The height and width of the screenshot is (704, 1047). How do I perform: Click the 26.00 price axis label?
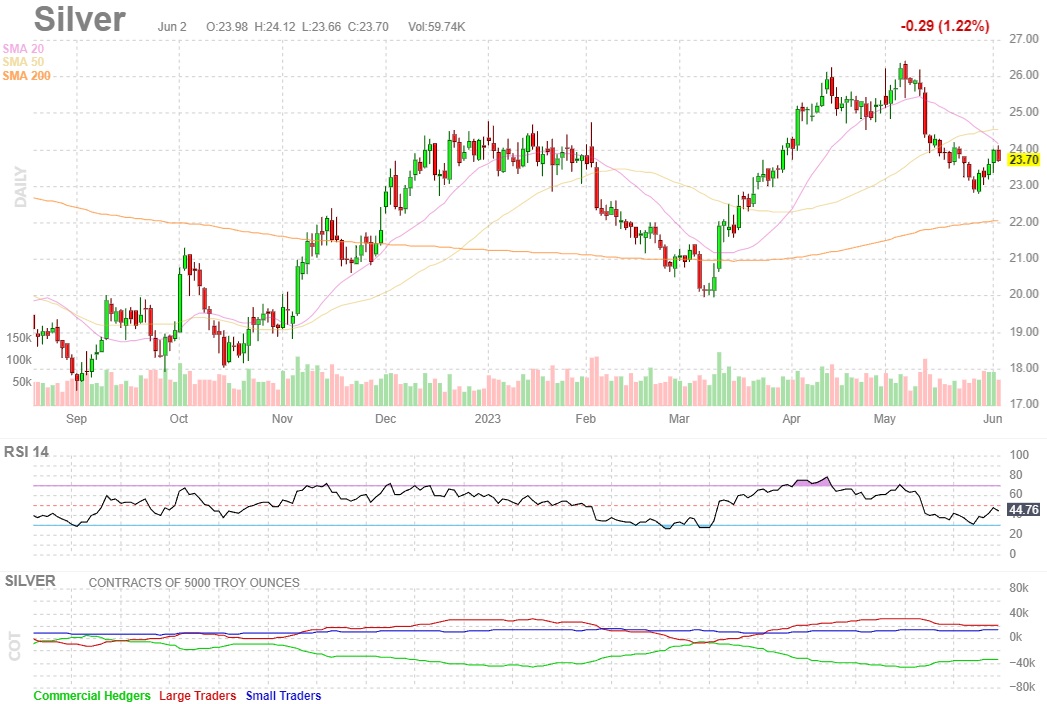1024,75
